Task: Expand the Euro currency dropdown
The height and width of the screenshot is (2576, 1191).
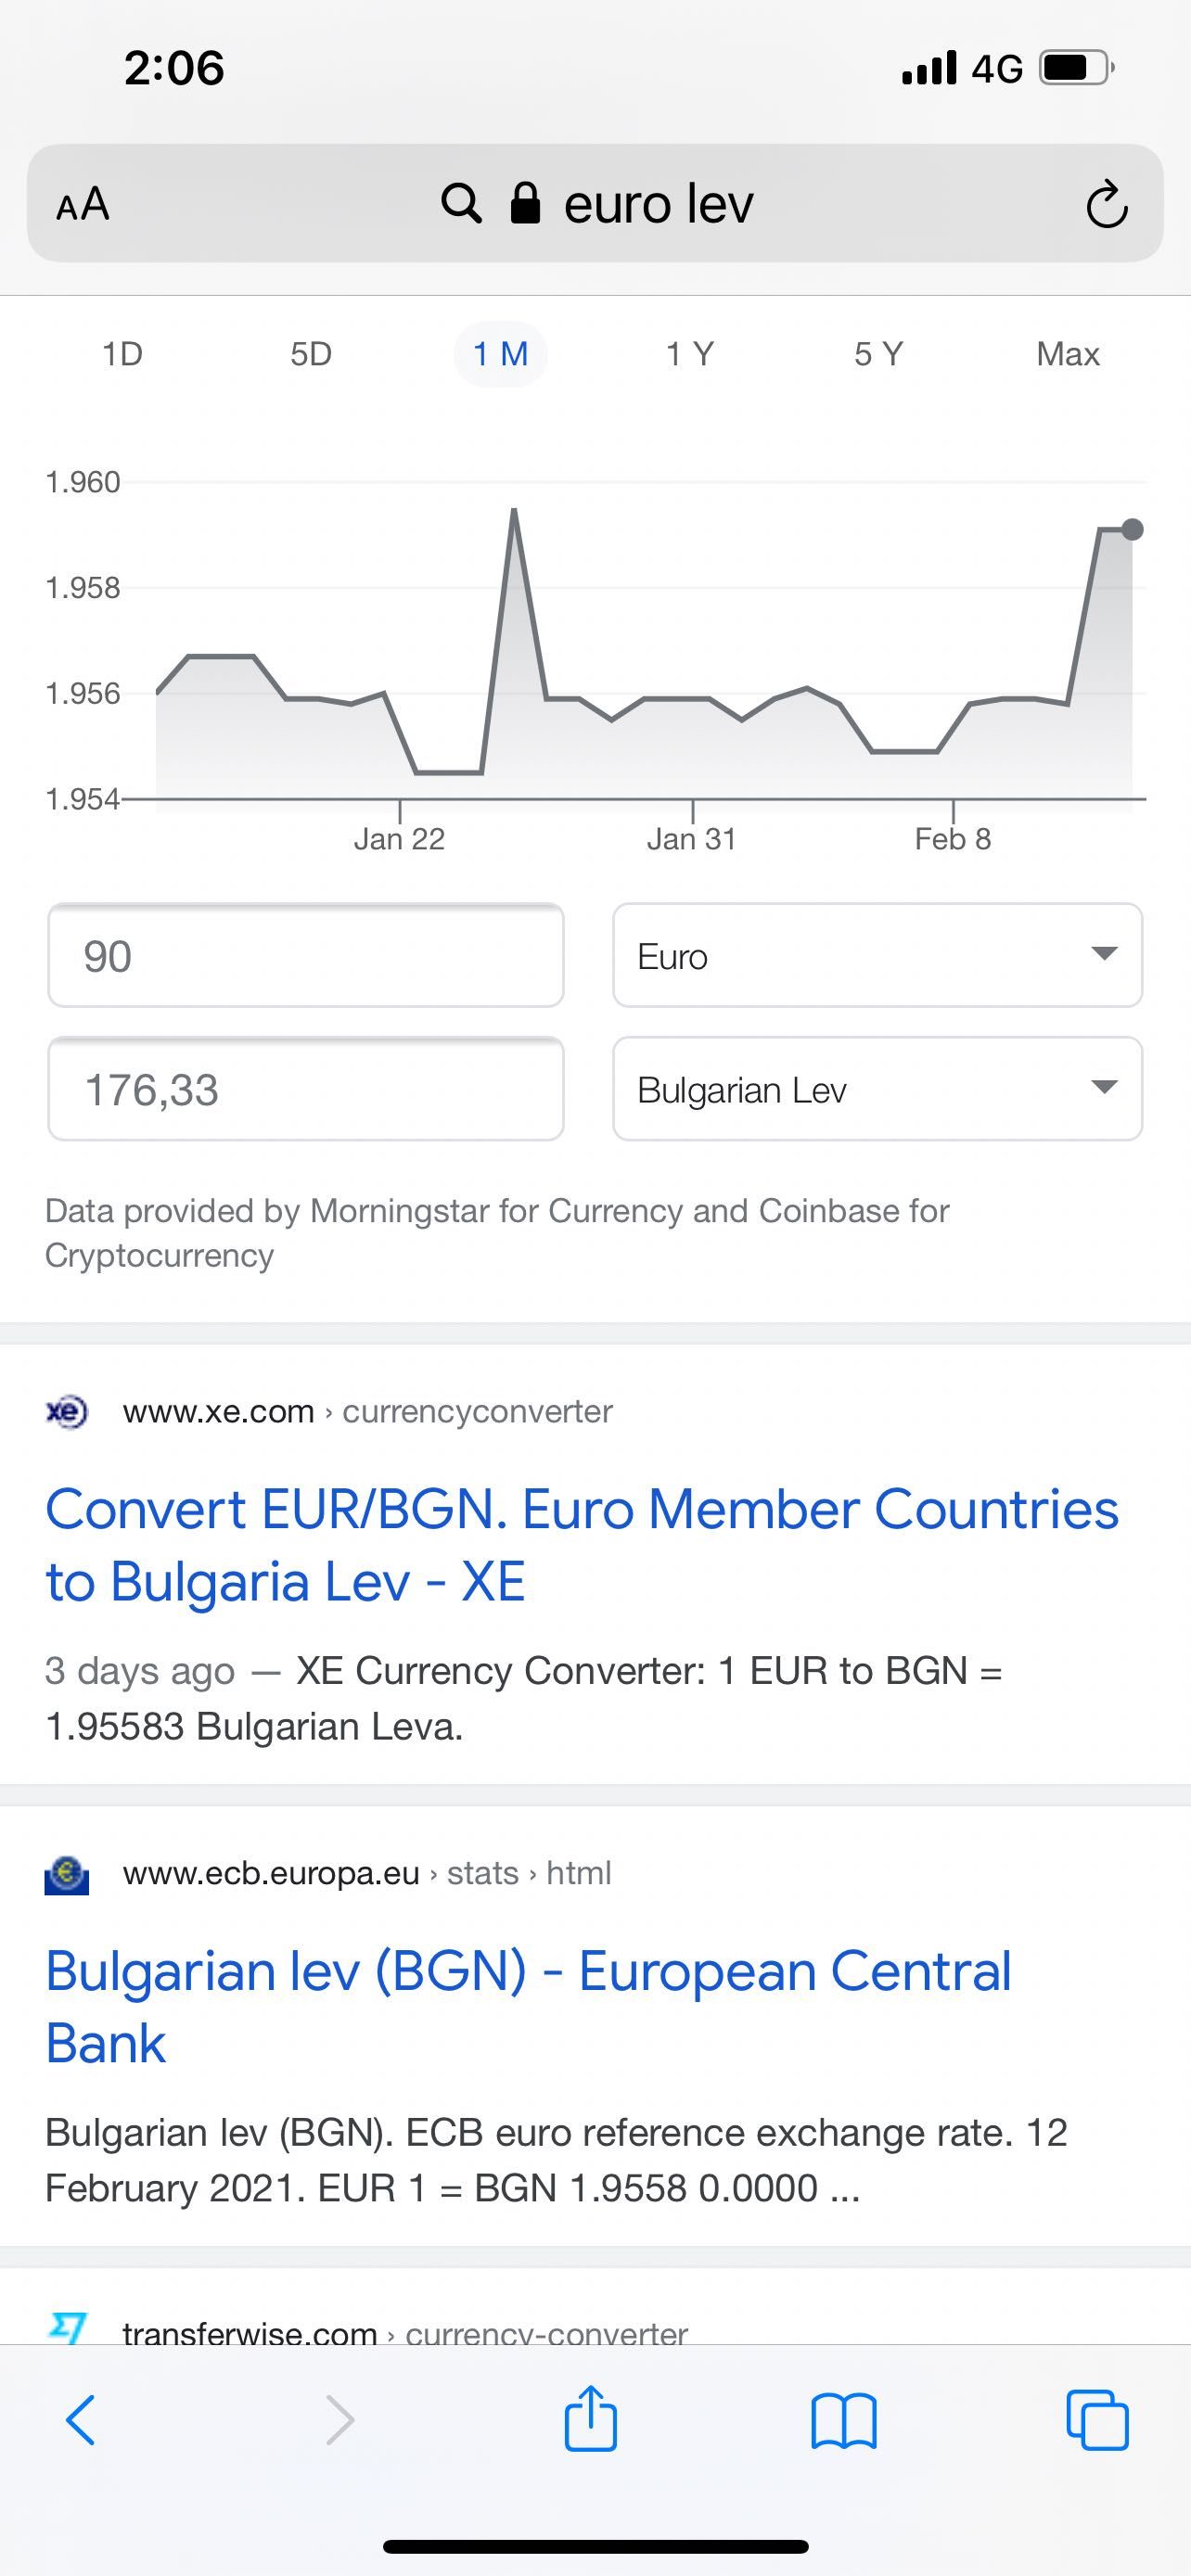Action: point(877,955)
